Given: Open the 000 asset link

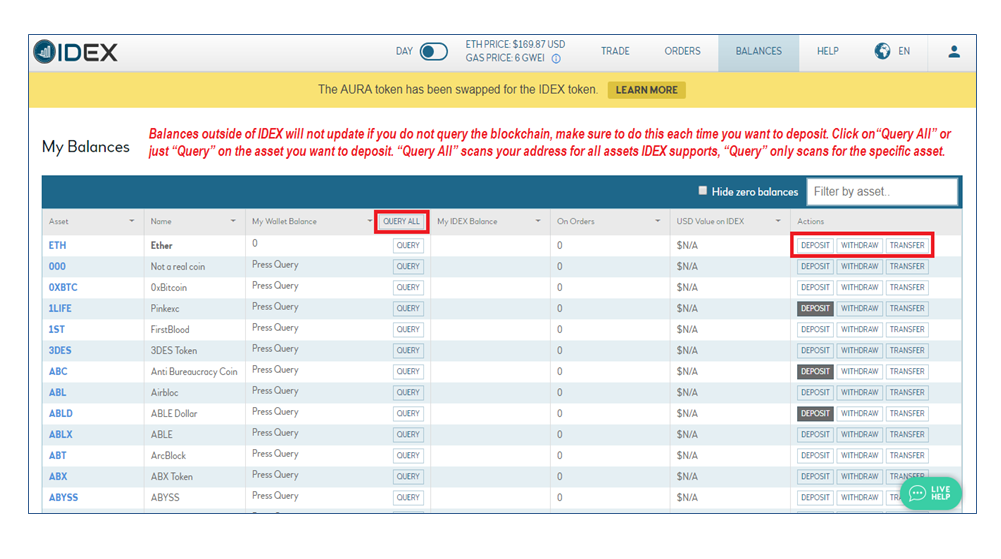Looking at the screenshot, I should pos(57,266).
